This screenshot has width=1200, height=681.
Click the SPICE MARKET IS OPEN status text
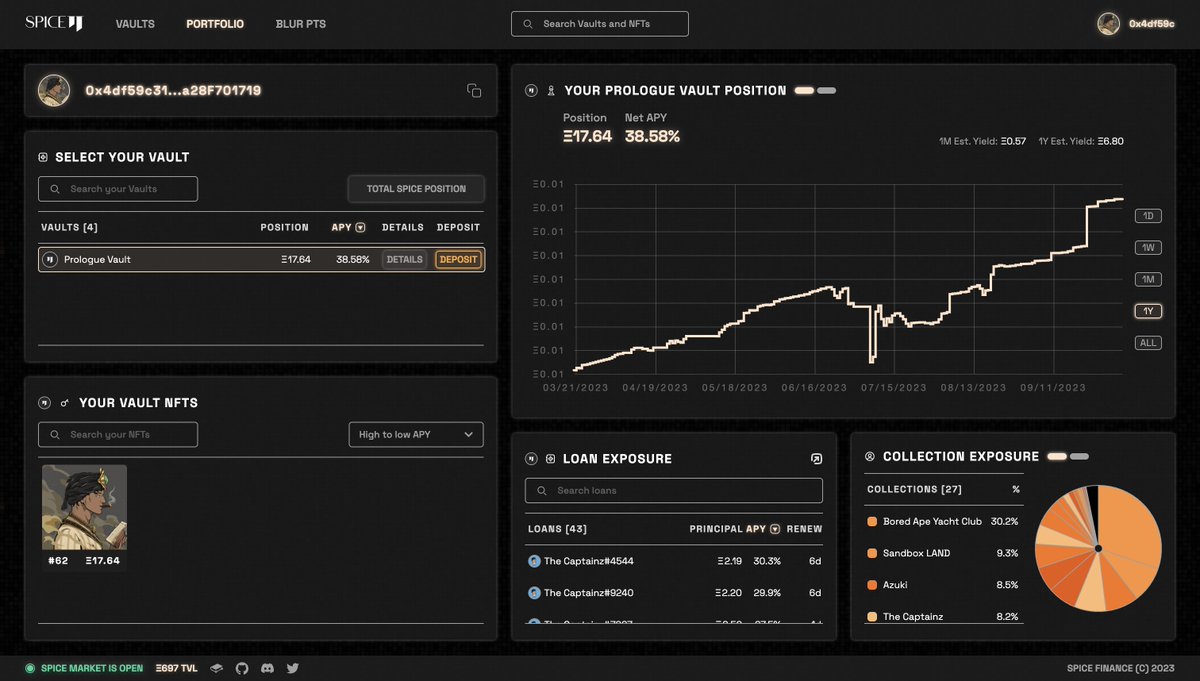coord(91,668)
